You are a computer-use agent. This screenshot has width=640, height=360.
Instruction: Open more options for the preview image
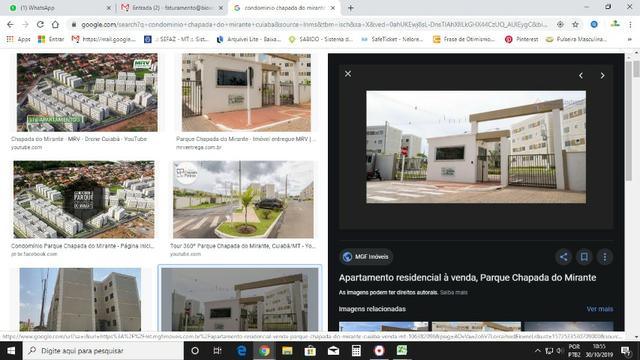pyautogui.click(x=605, y=257)
